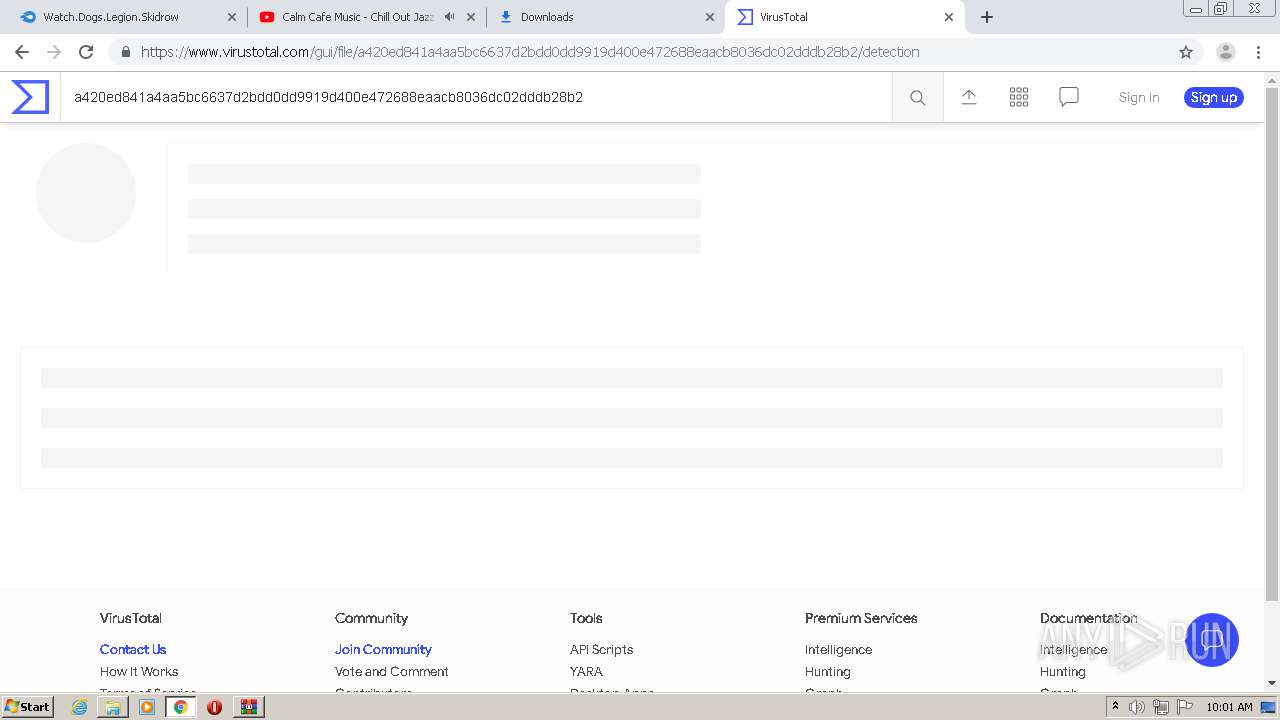Click the taskbar clock 10:01 AM
1280x720 pixels.
click(1229, 707)
